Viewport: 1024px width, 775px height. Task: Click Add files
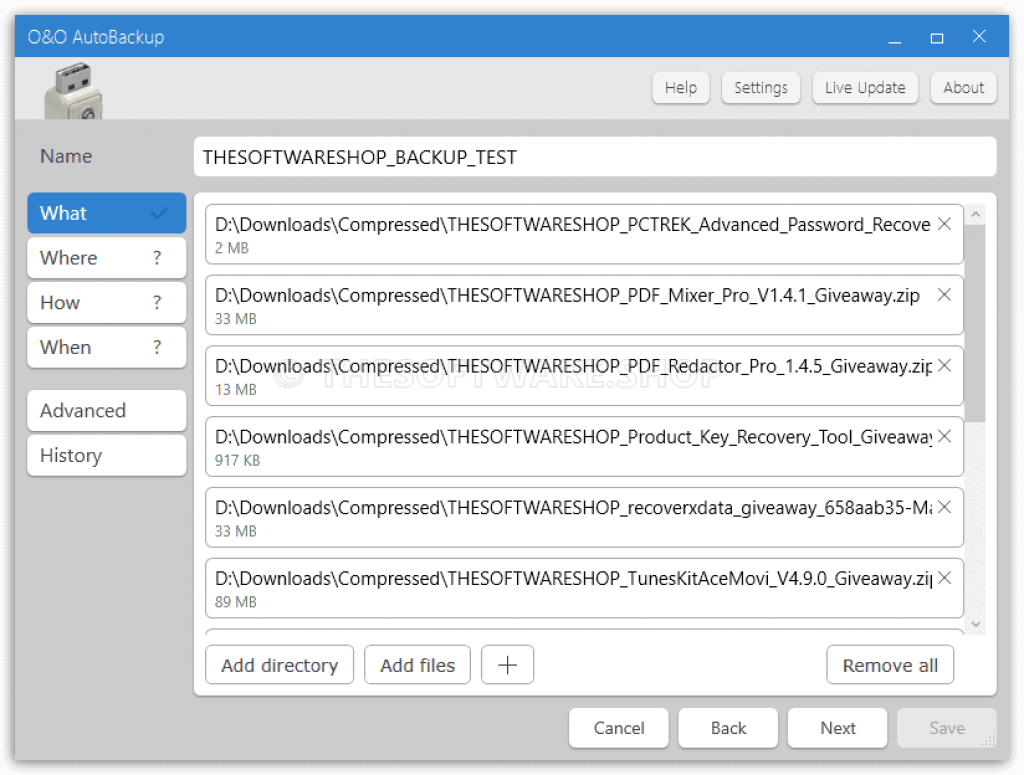[x=417, y=665]
